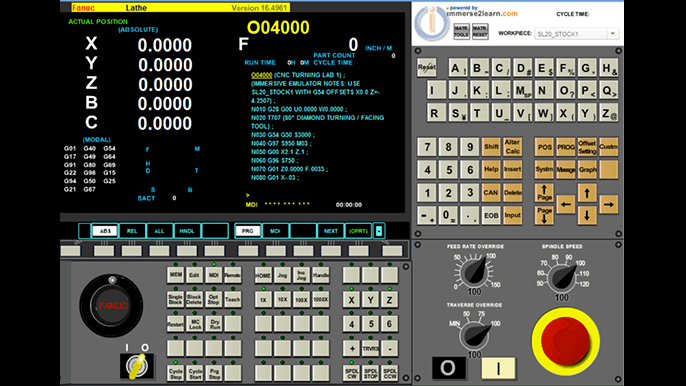Open the Graph function key
This screenshot has height=386, width=686.
[x=587, y=170]
